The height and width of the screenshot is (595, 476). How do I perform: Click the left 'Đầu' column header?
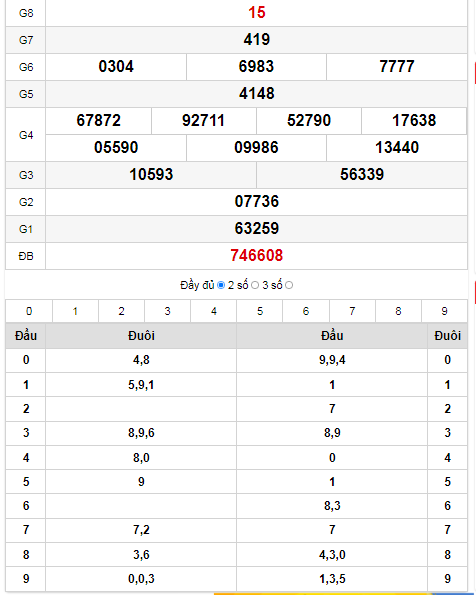[26, 336]
